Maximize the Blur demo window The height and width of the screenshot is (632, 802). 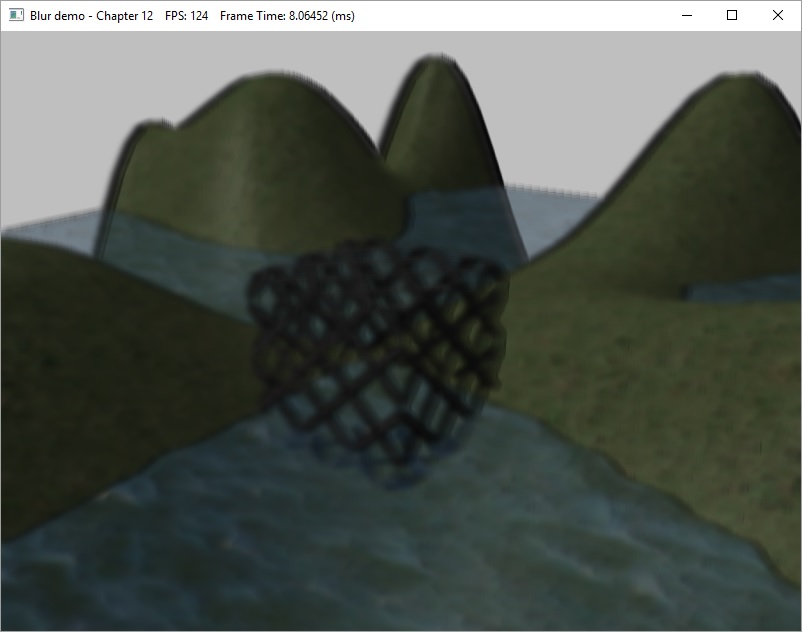pyautogui.click(x=732, y=16)
